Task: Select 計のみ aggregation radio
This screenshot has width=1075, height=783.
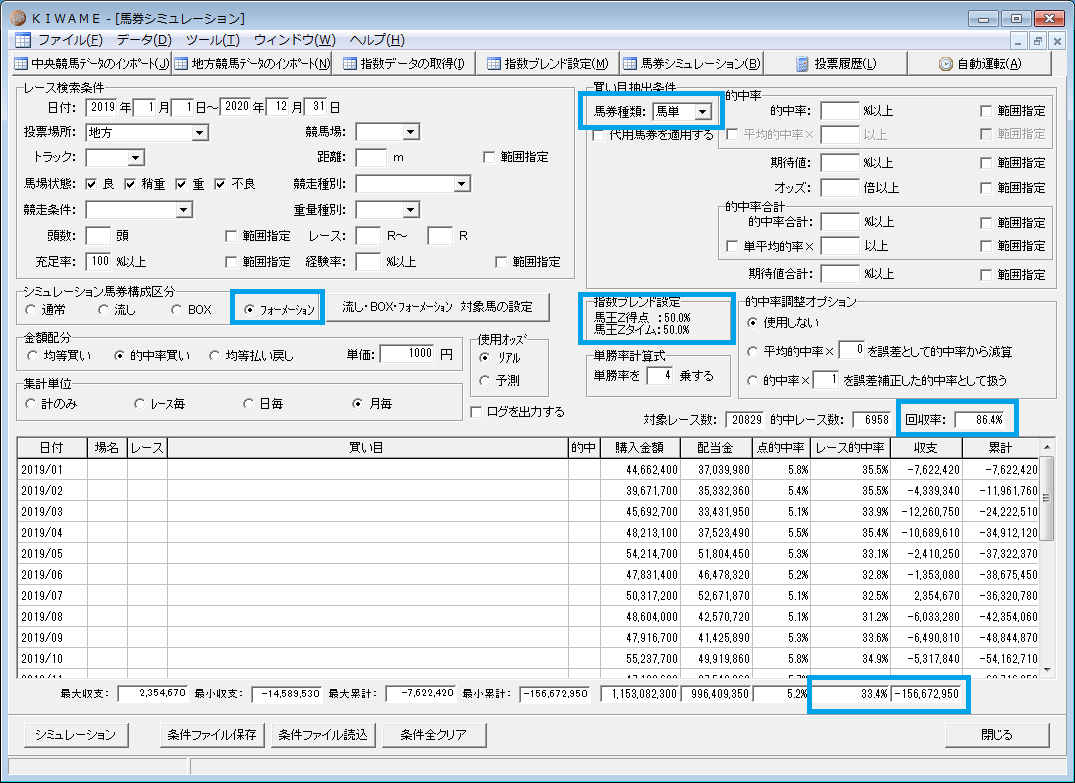Action: pos(30,404)
